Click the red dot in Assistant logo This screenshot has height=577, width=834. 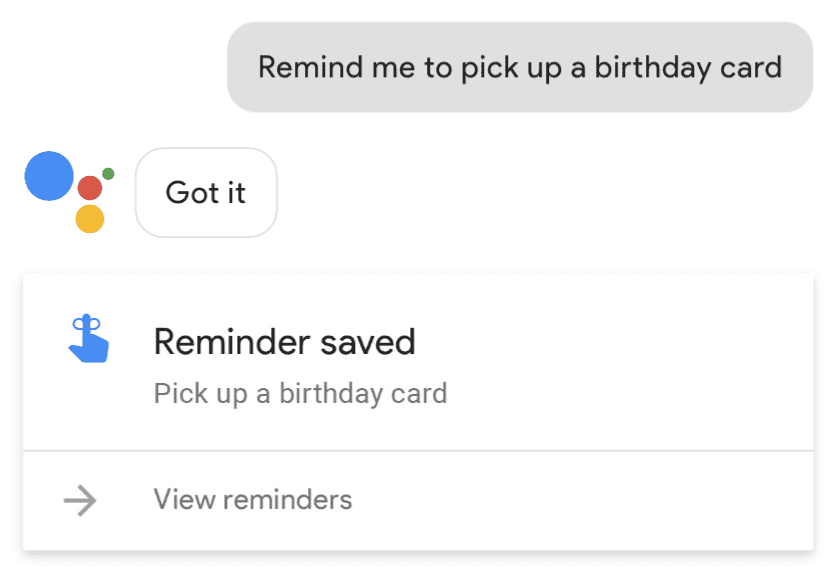click(90, 188)
